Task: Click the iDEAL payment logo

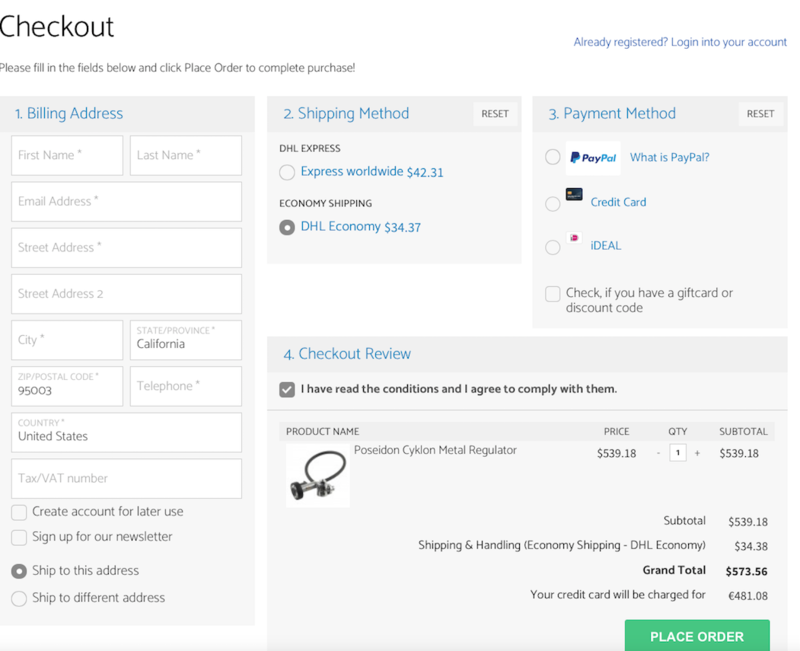Action: 574,237
